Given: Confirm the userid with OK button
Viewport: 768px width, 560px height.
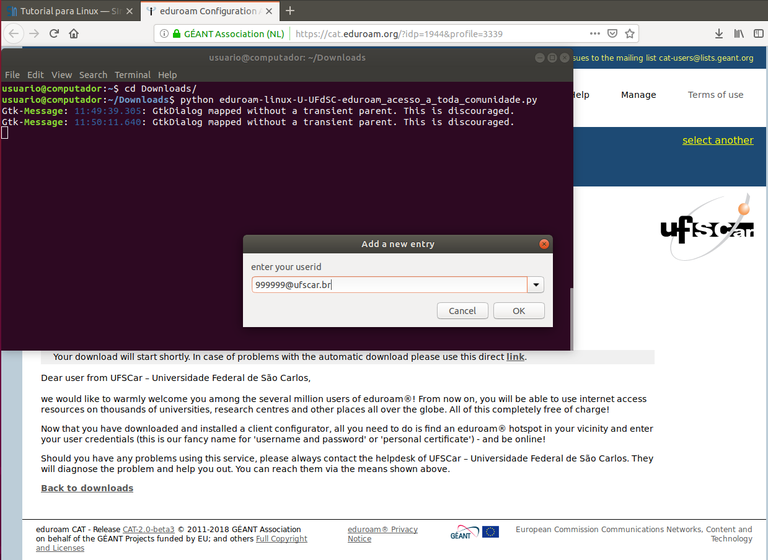Looking at the screenshot, I should (x=519, y=311).
